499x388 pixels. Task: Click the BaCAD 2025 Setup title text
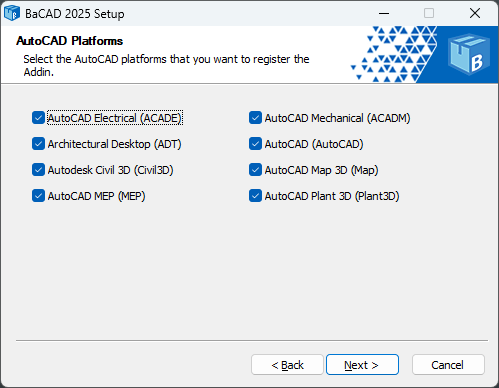click(75, 14)
